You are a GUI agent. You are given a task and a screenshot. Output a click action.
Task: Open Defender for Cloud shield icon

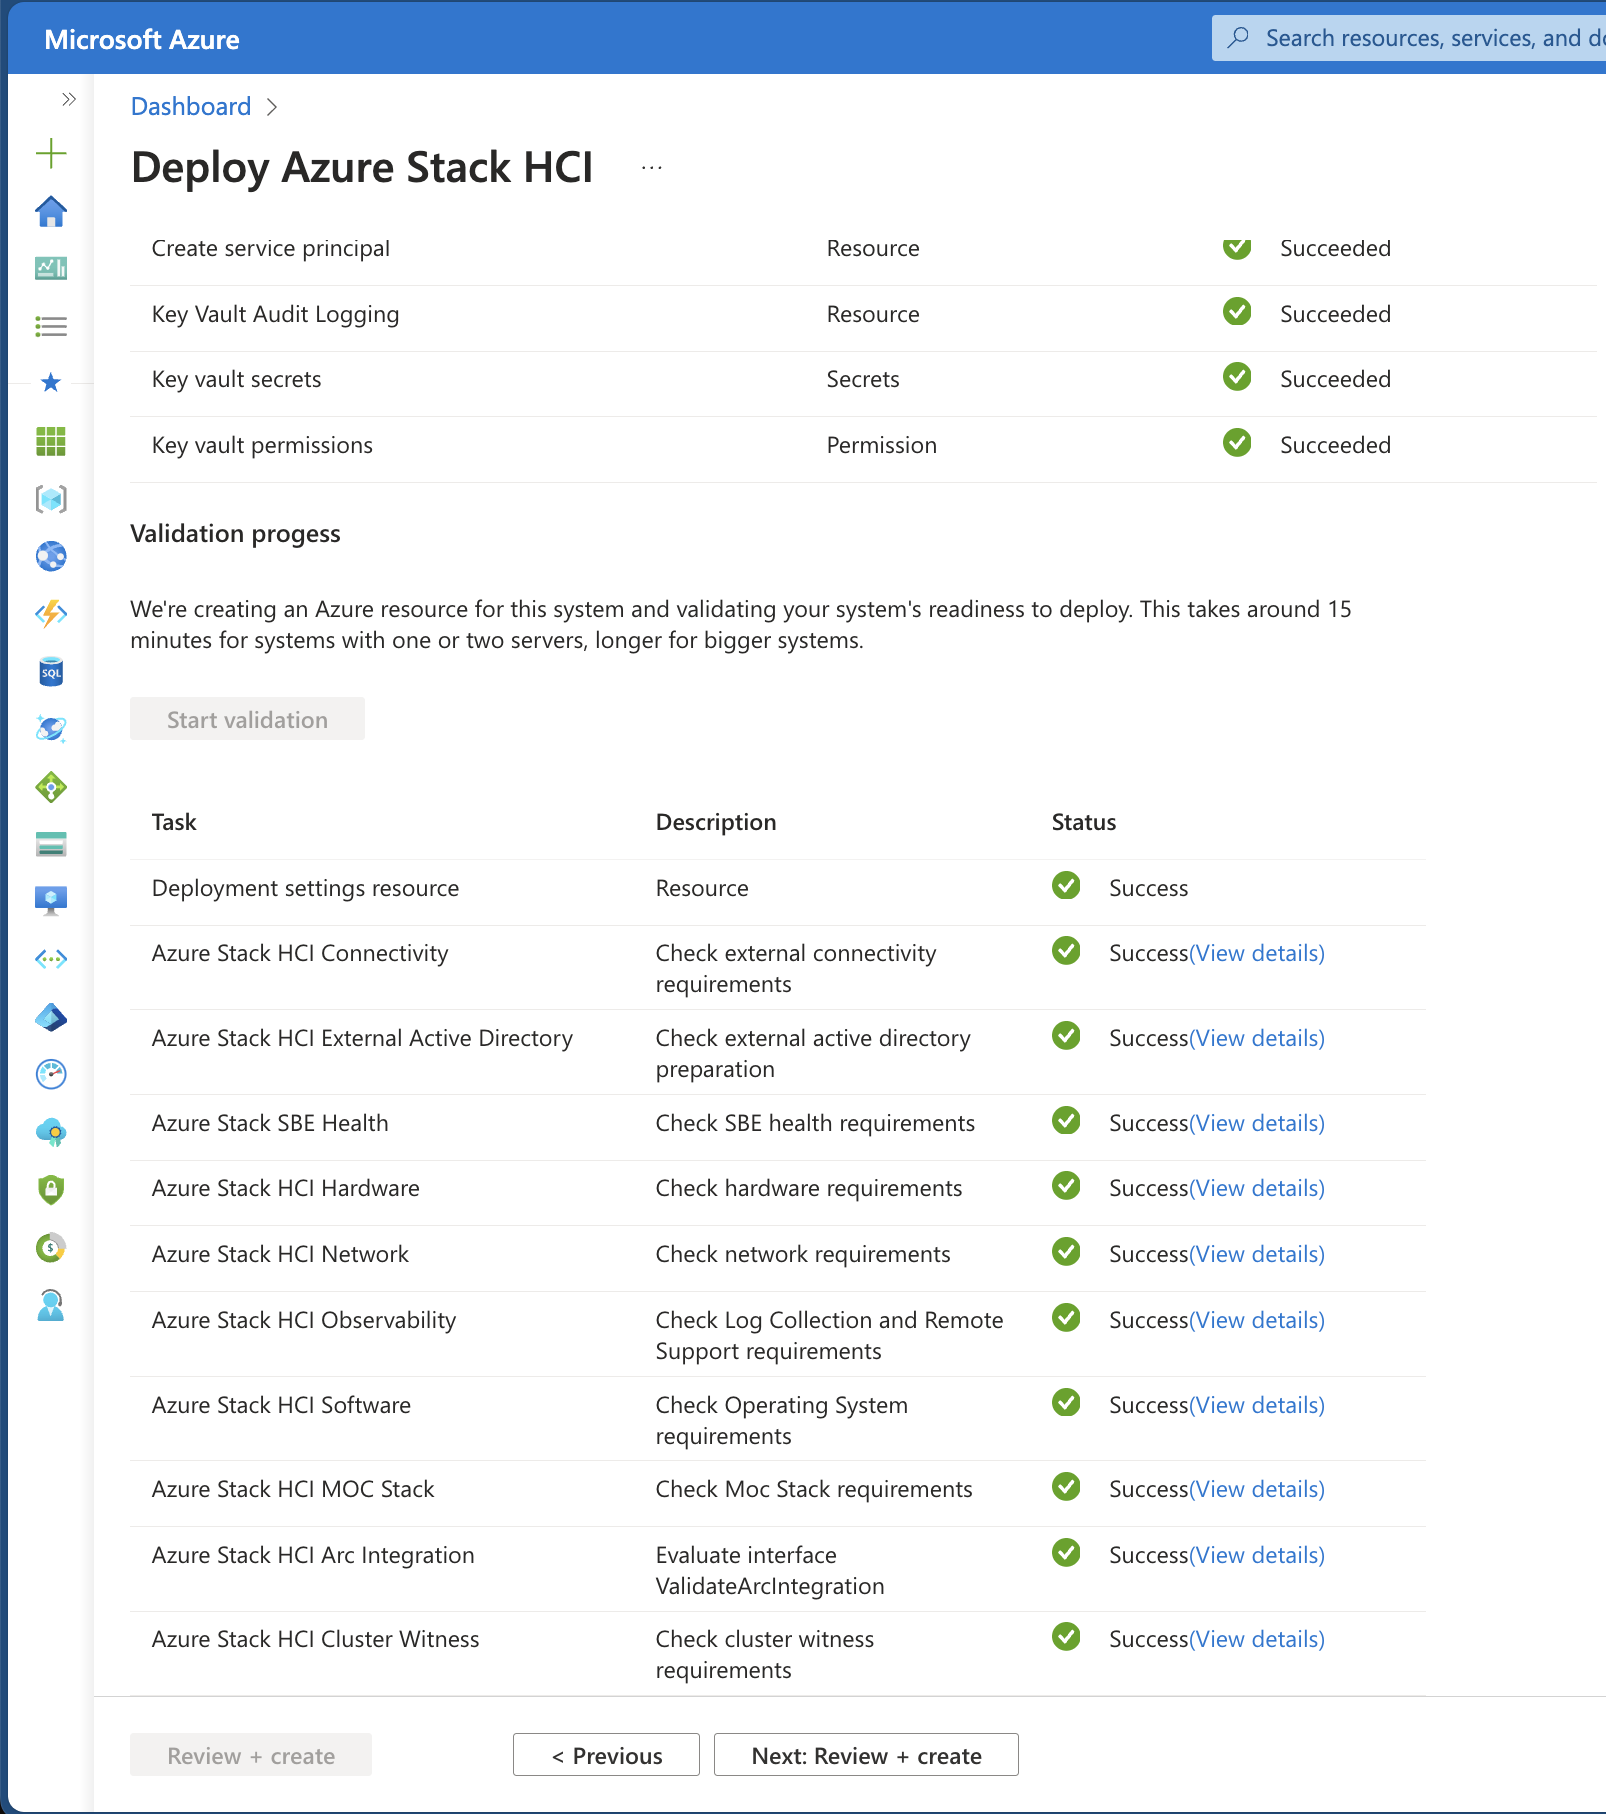tap(51, 1190)
